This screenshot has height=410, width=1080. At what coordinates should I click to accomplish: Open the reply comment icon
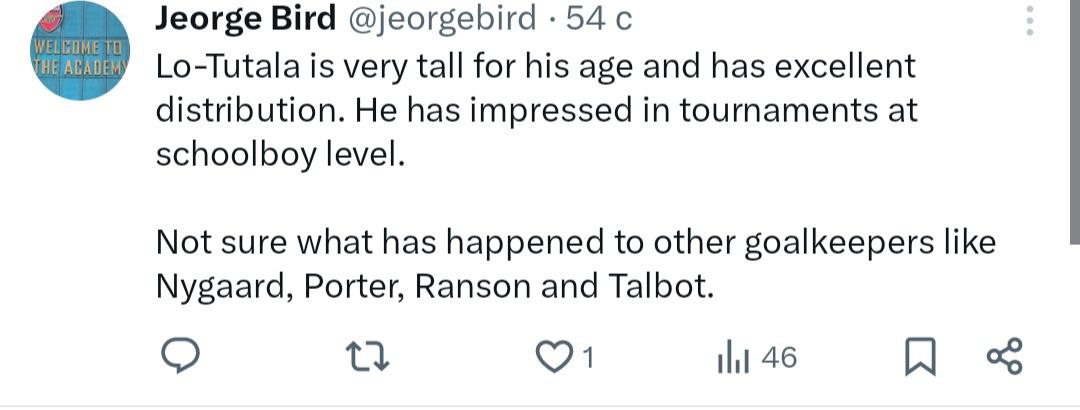[180, 357]
